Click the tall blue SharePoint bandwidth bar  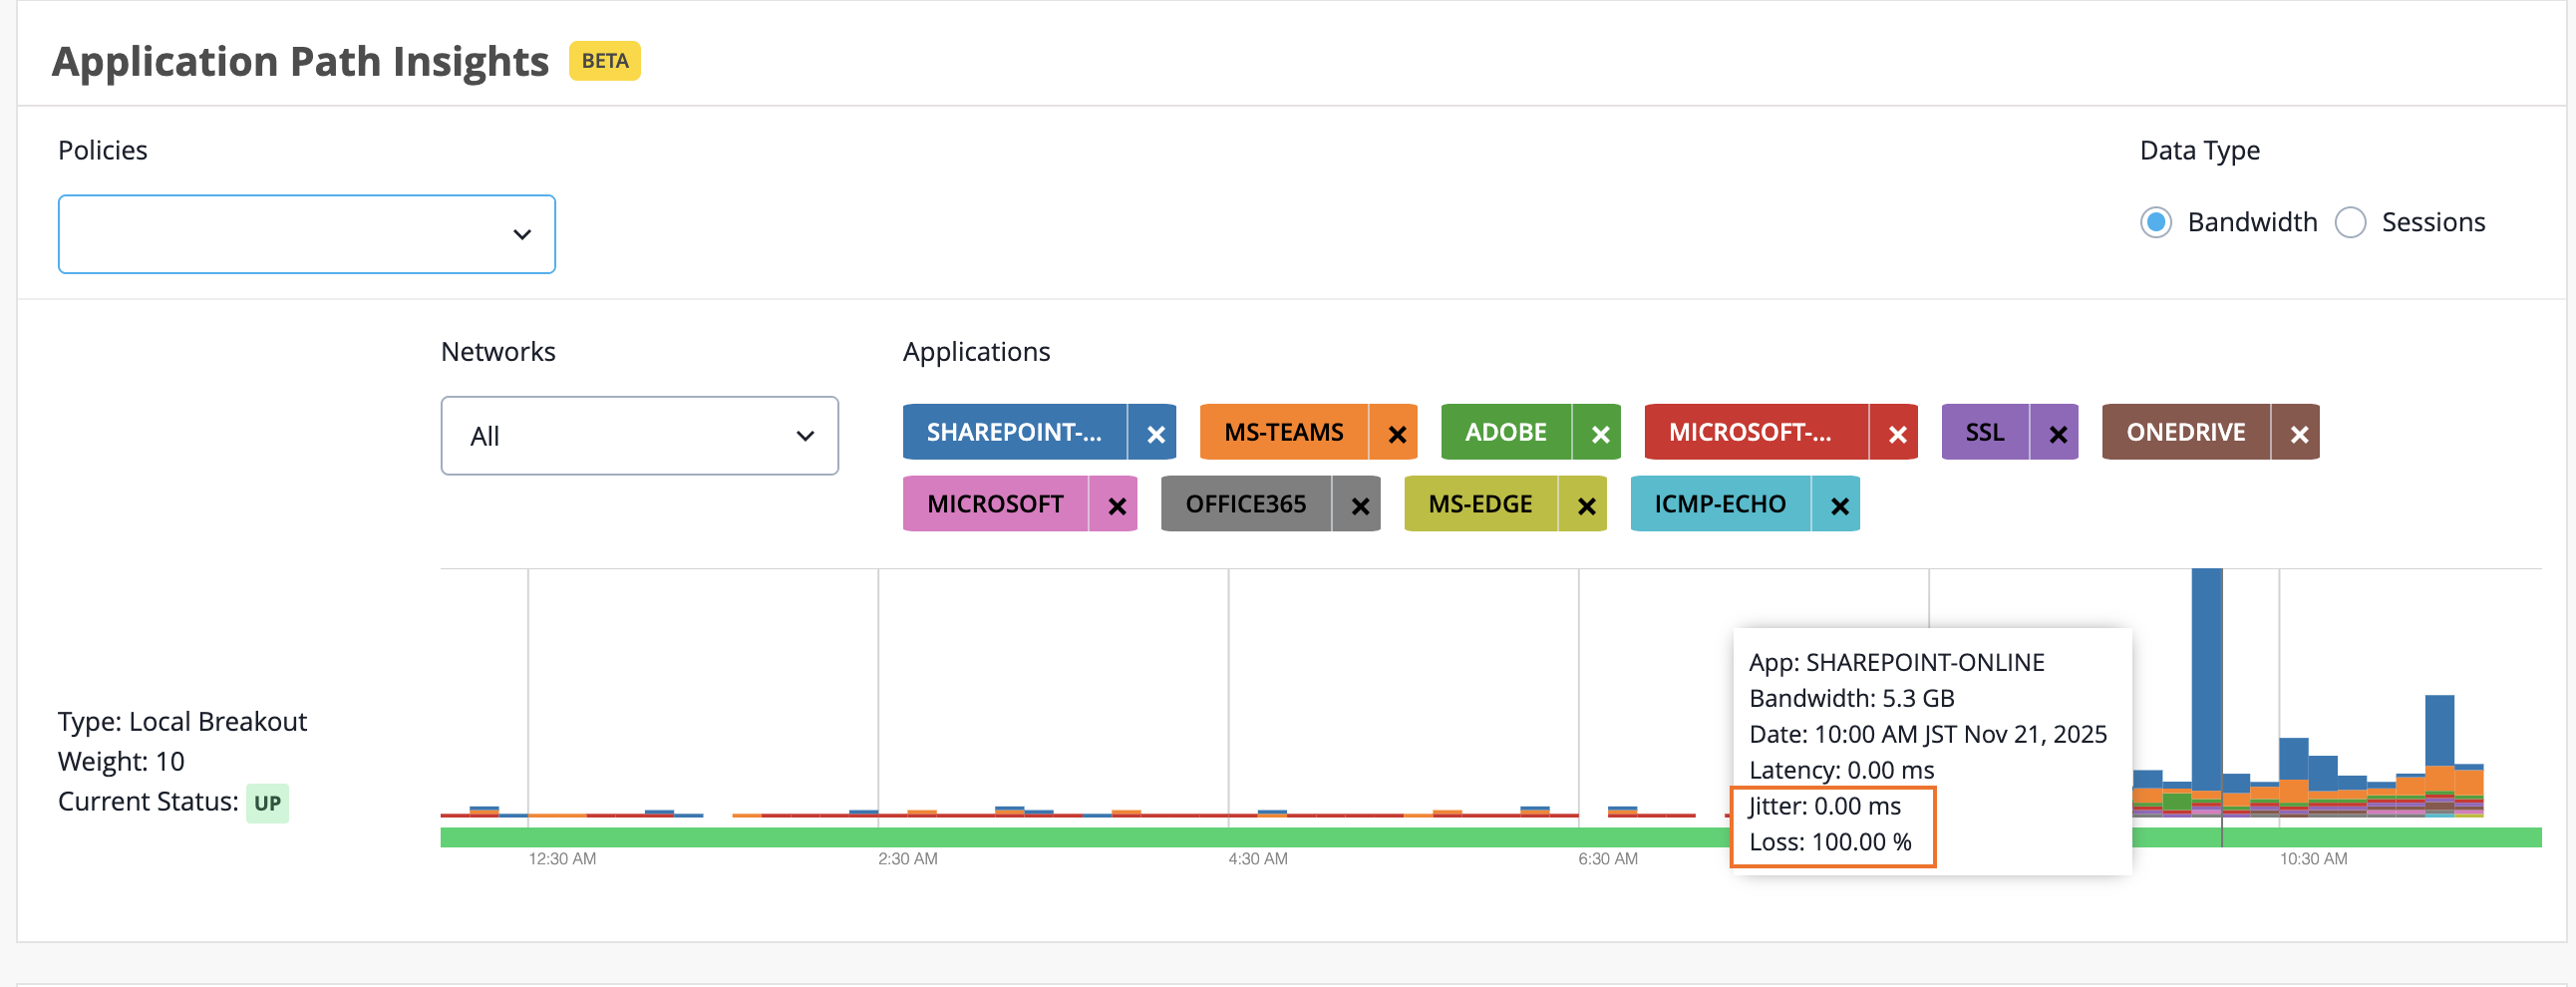(x=2205, y=680)
